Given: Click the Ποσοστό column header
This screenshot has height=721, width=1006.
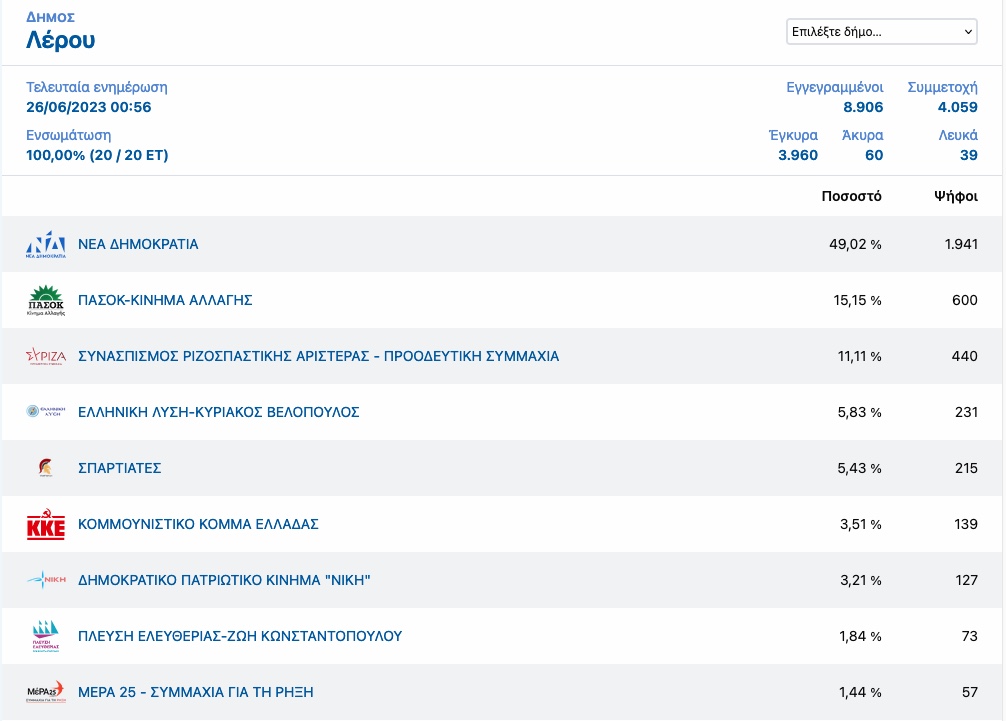Looking at the screenshot, I should point(851,196).
